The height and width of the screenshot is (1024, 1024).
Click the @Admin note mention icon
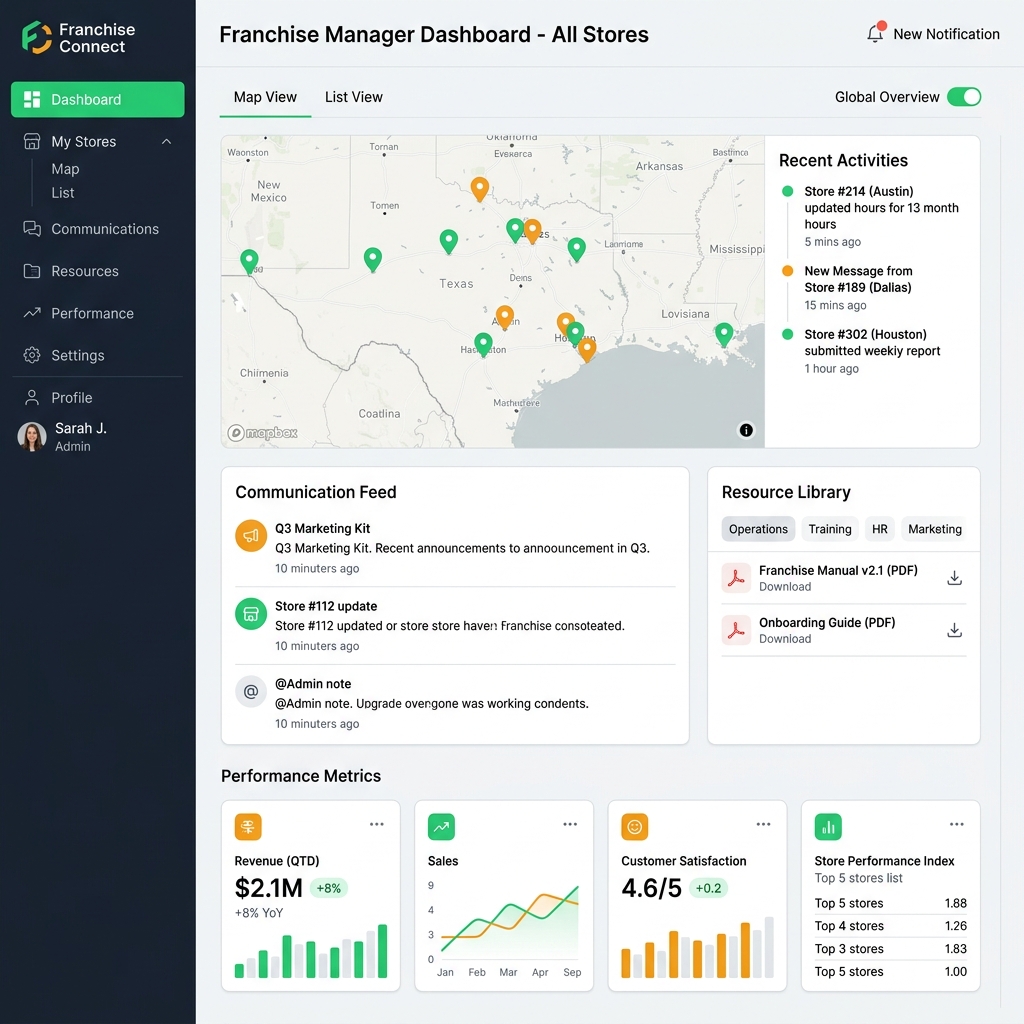(x=251, y=692)
